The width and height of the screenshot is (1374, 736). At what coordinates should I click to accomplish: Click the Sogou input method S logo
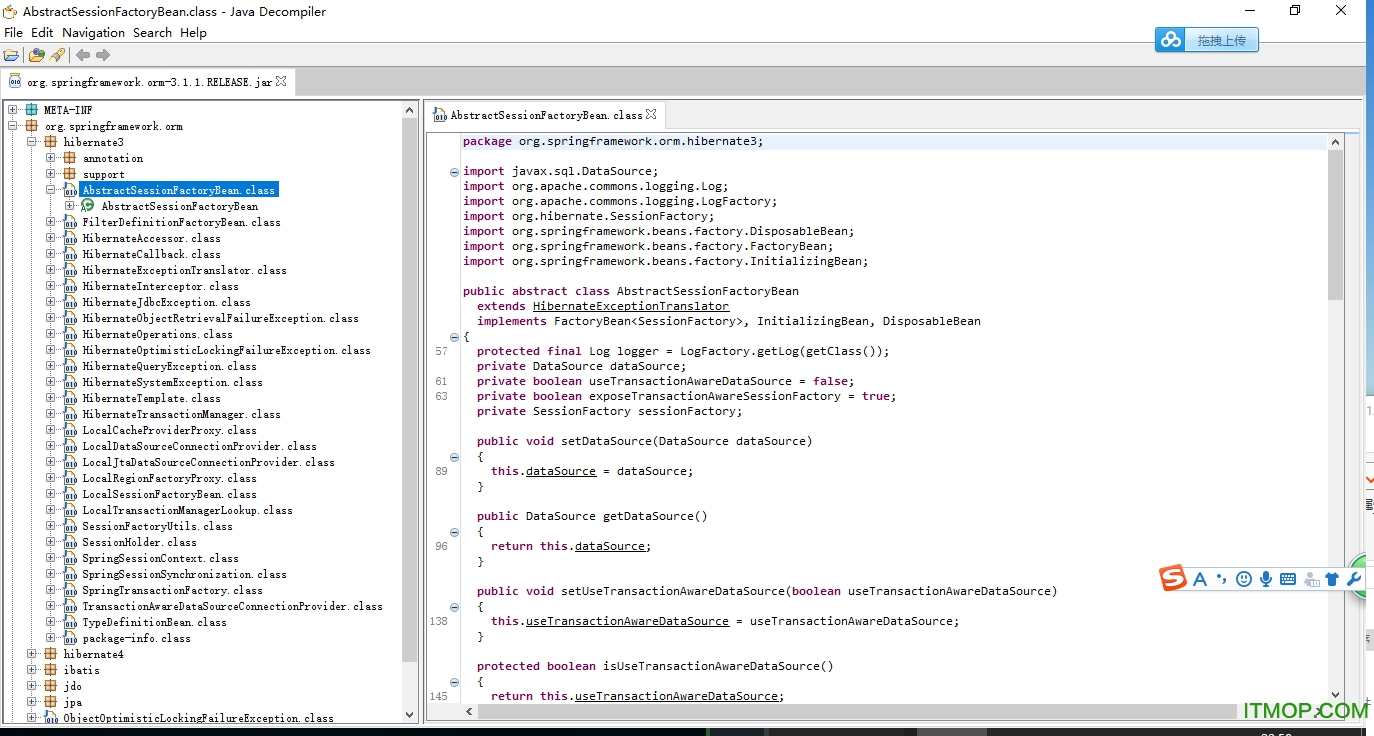point(1172,578)
